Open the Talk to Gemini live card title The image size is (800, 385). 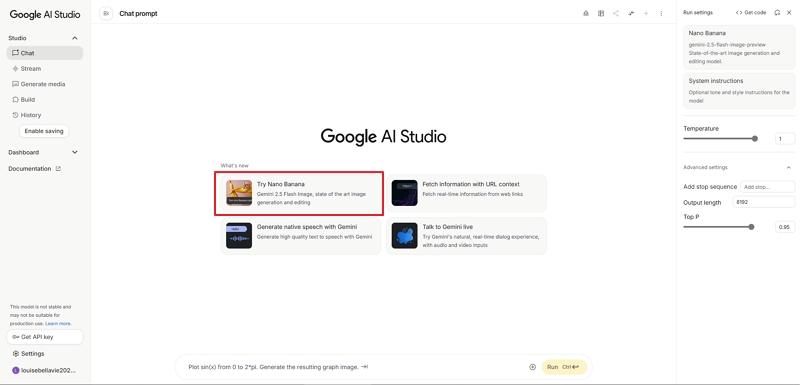447,227
